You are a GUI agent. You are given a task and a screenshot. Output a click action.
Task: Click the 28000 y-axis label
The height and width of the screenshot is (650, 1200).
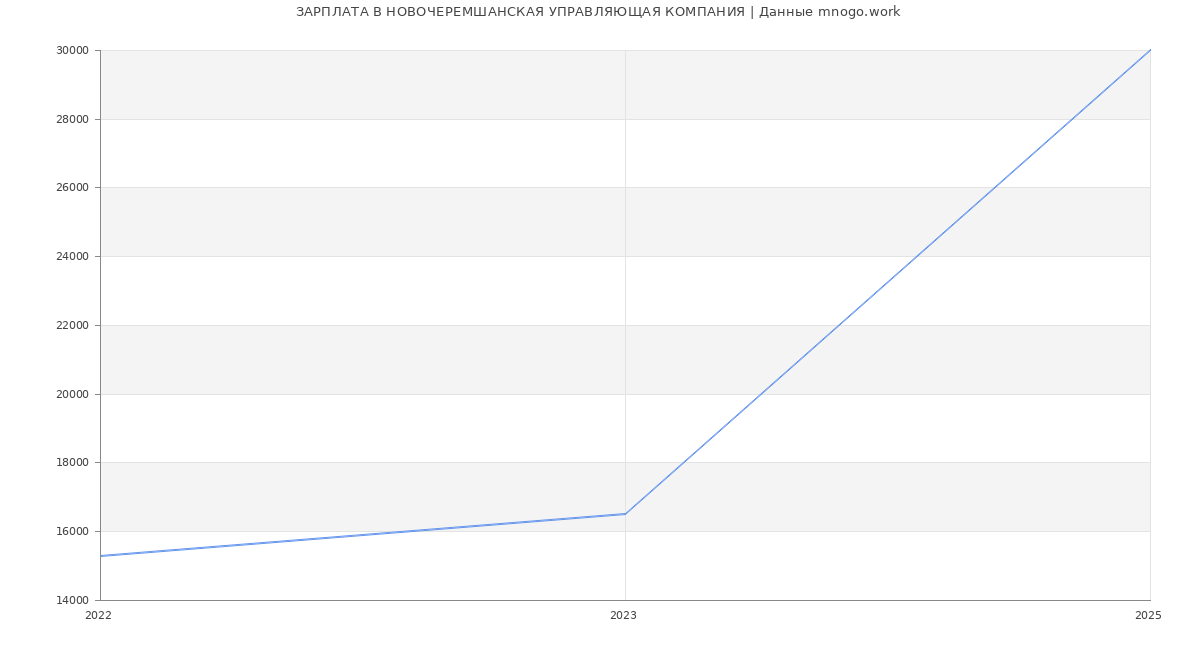point(74,119)
